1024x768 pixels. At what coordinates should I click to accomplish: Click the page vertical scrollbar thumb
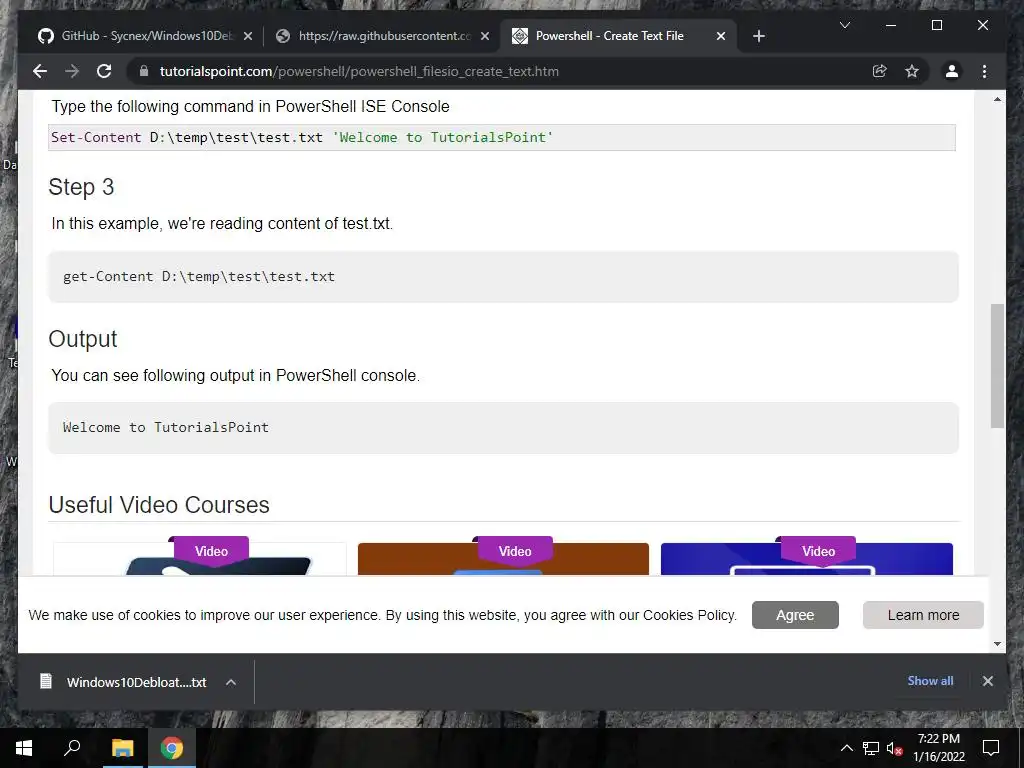[997, 366]
